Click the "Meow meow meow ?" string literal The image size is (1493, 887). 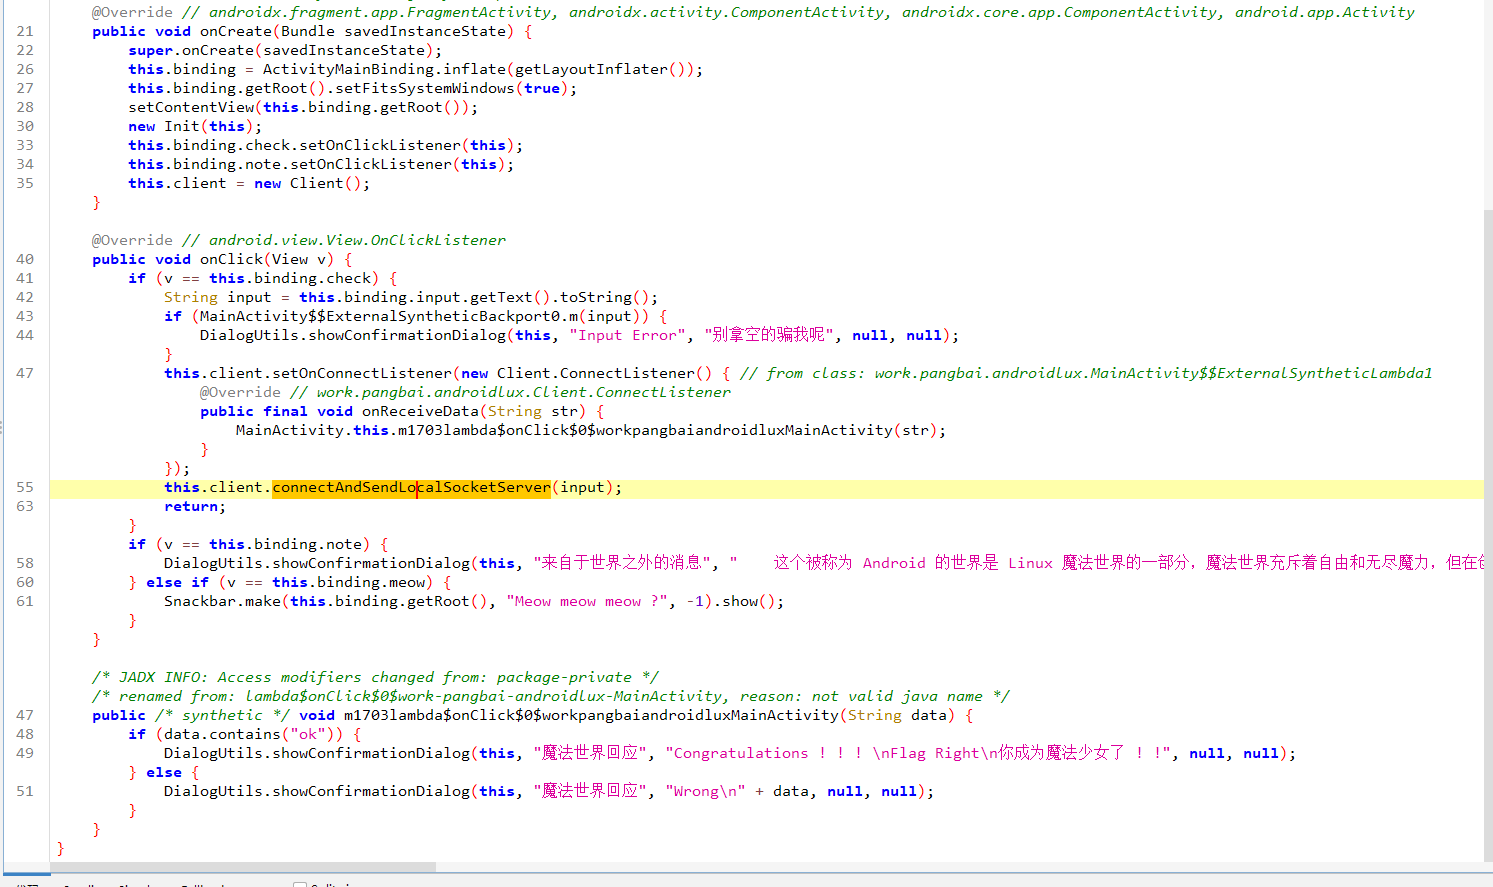[587, 601]
